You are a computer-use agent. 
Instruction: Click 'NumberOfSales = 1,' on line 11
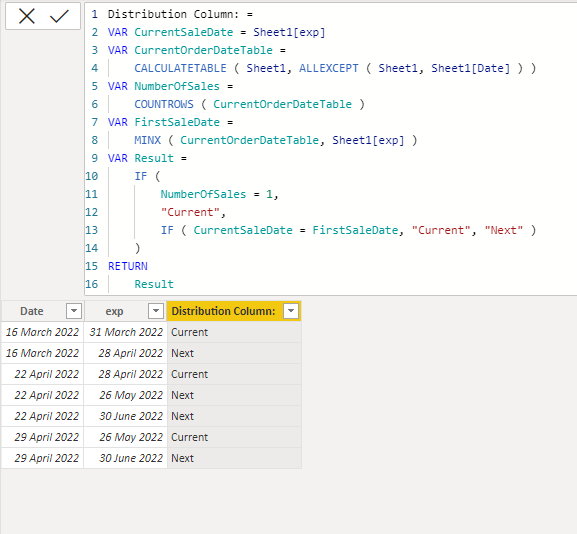point(219,194)
